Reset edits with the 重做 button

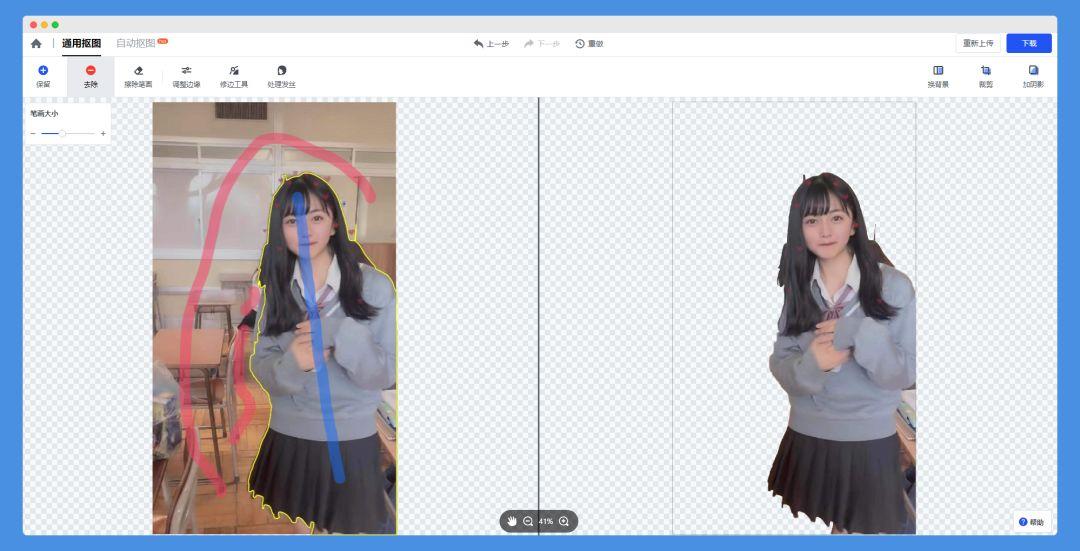[589, 44]
